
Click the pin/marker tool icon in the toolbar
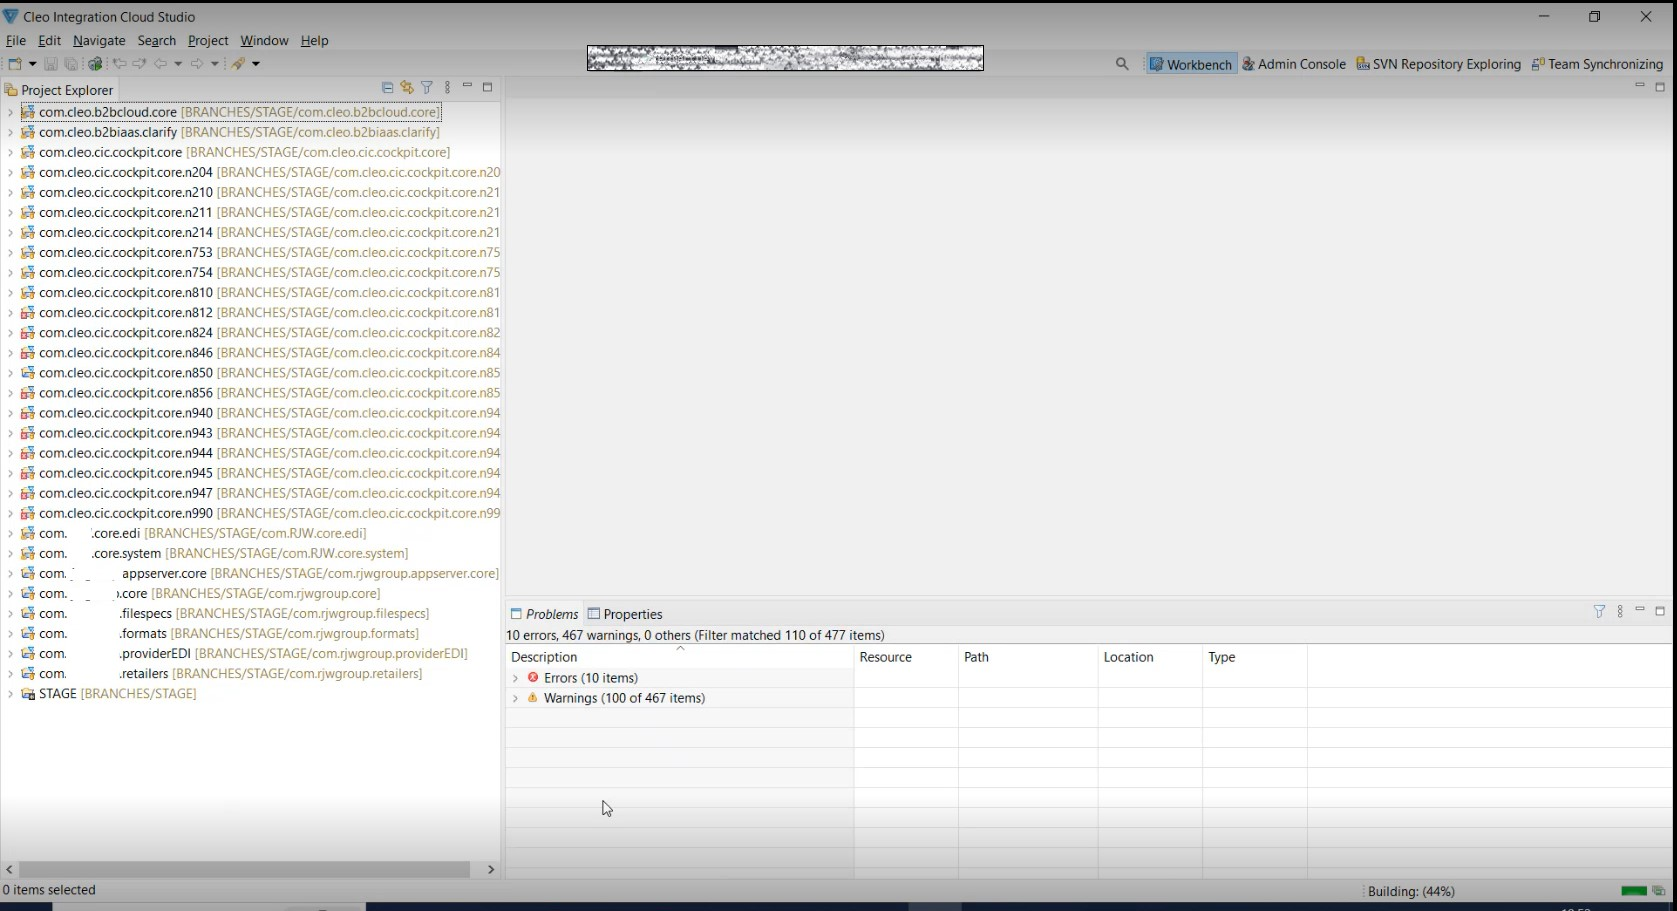point(238,63)
